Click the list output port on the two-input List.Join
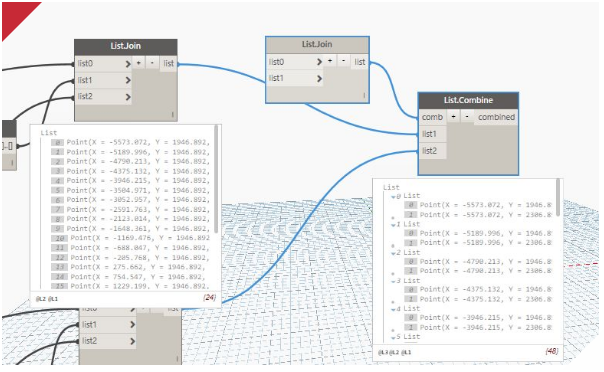The width and height of the screenshot is (604, 372). click(359, 62)
